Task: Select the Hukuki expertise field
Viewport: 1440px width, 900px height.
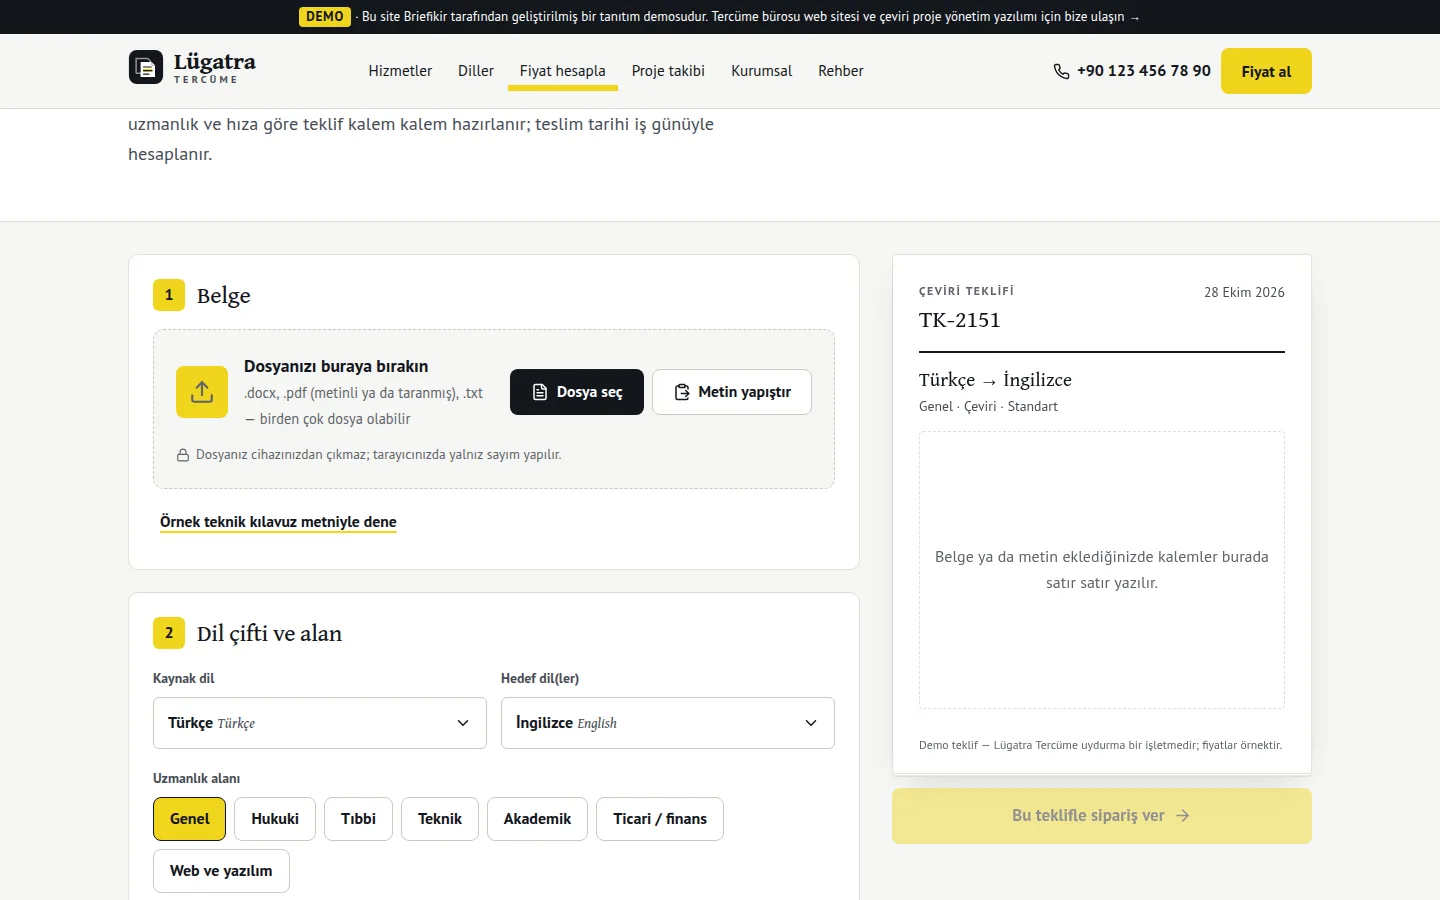Action: coord(275,819)
